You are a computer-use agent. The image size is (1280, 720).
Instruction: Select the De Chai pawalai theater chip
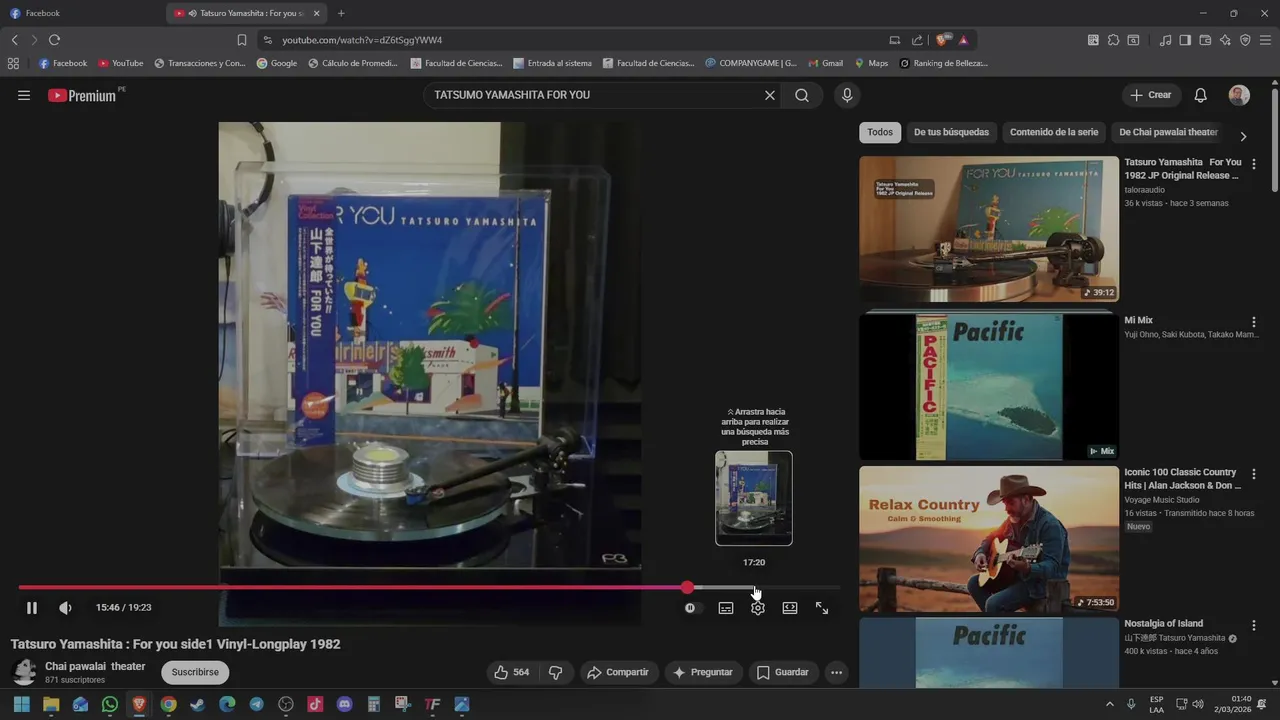[1168, 132]
